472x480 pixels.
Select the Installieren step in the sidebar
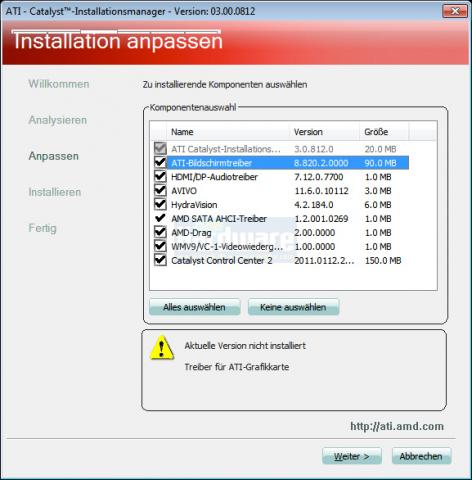[55, 192]
